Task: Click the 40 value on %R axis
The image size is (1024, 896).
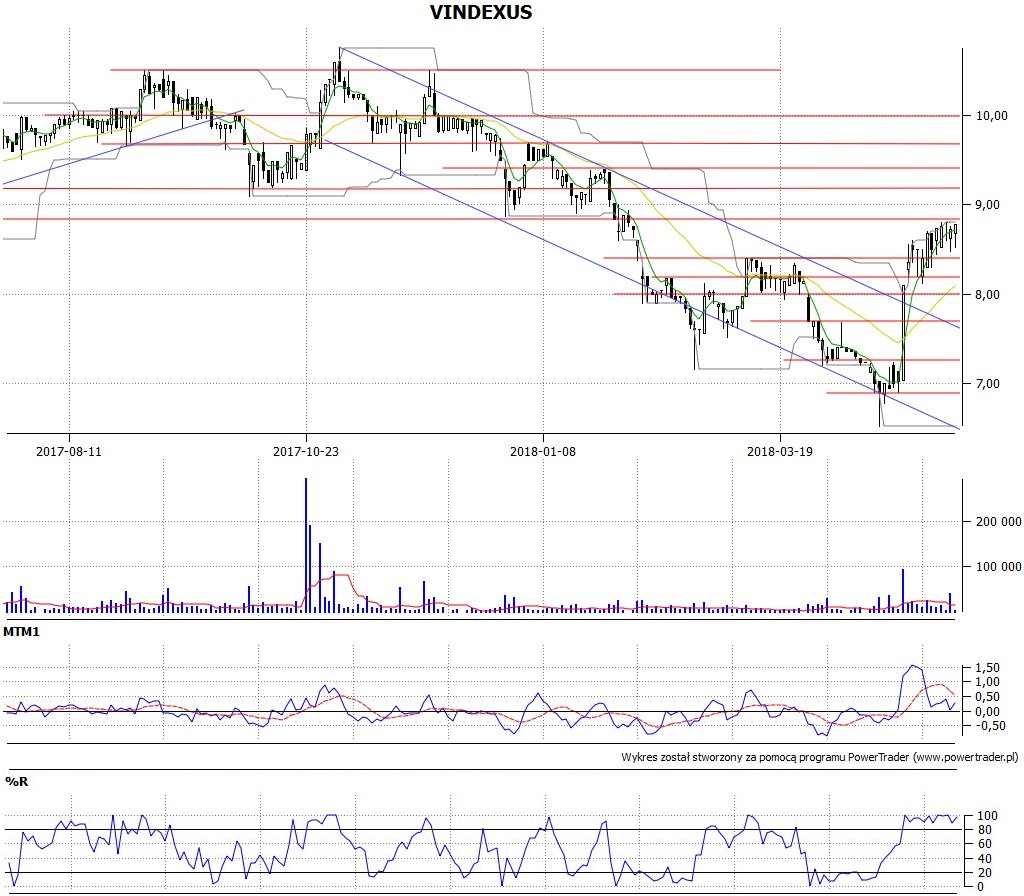Action: [x=984, y=859]
